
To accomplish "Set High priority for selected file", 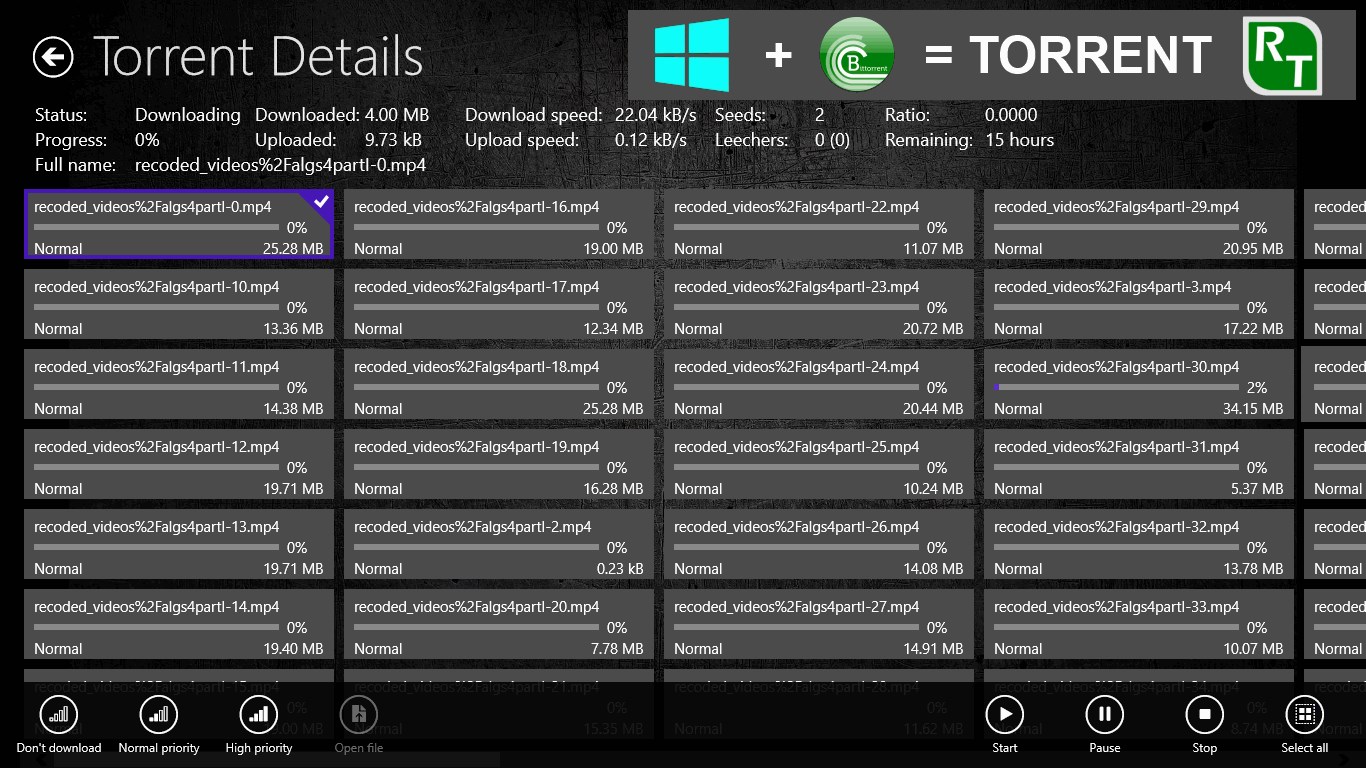I will [x=259, y=715].
